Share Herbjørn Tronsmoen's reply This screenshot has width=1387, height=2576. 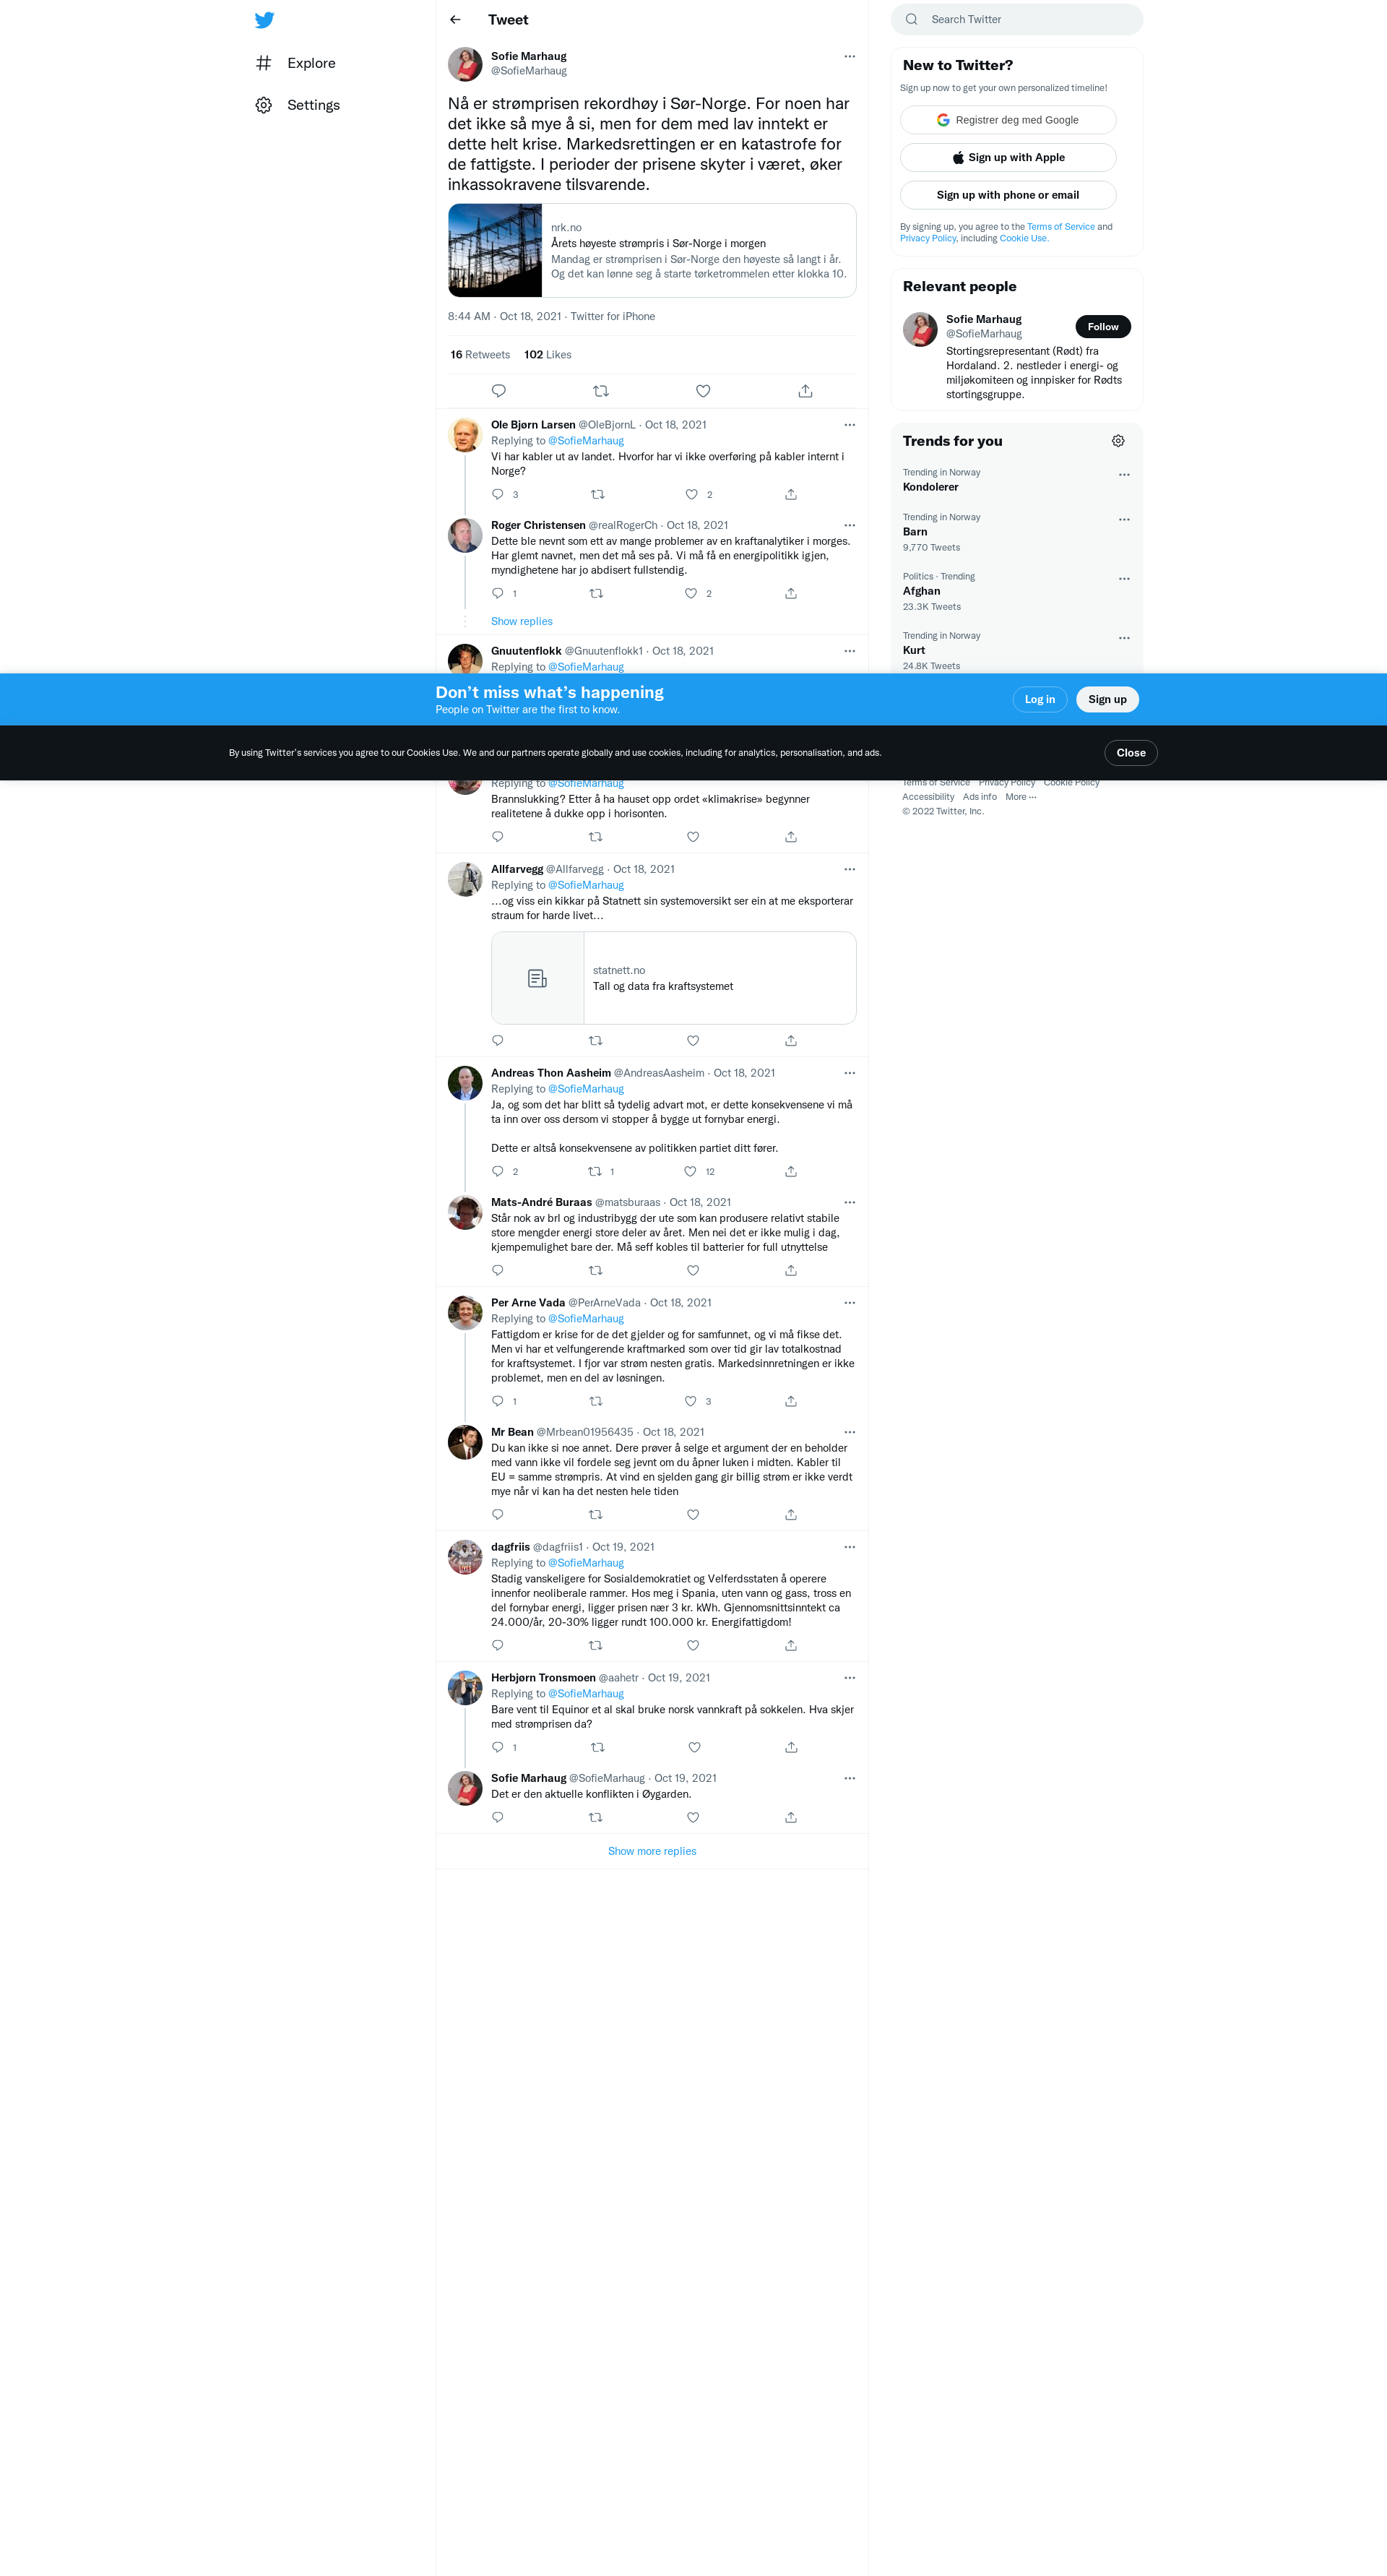pos(791,1747)
